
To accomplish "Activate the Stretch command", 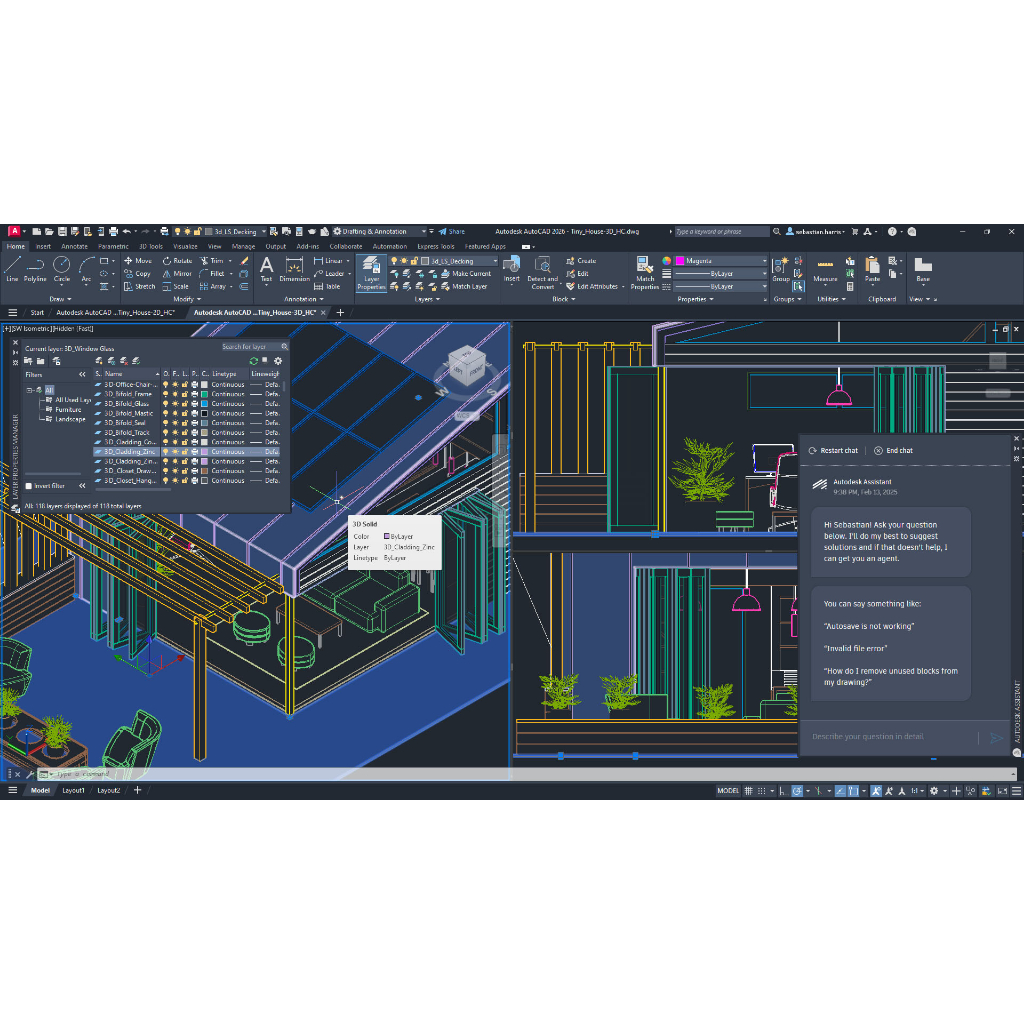I will coord(140,286).
